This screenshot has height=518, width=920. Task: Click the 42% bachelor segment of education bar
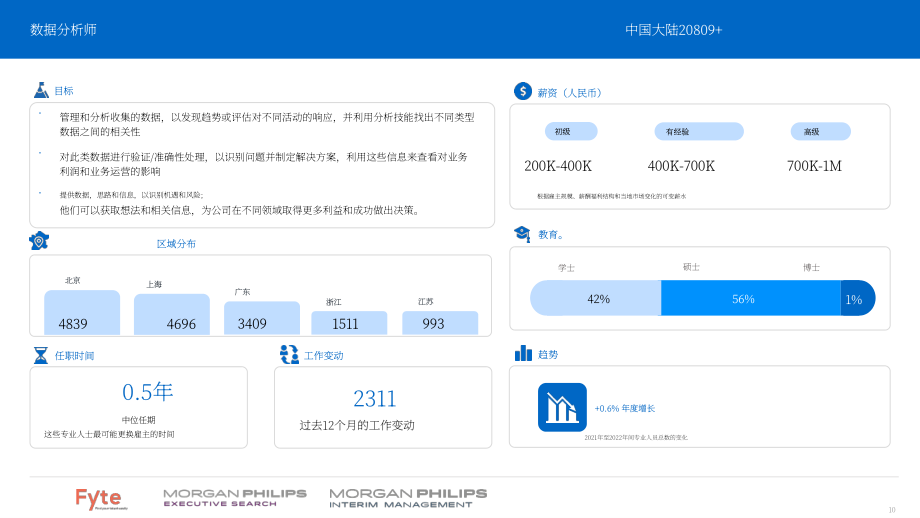(596, 299)
